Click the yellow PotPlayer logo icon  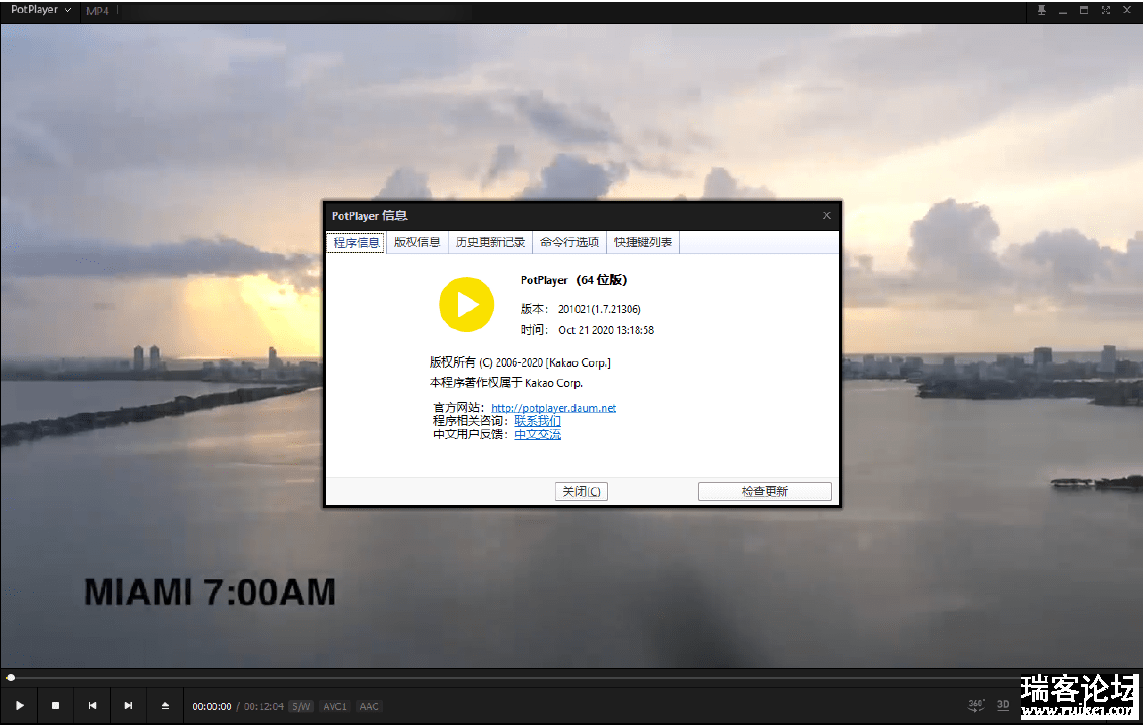coord(467,304)
